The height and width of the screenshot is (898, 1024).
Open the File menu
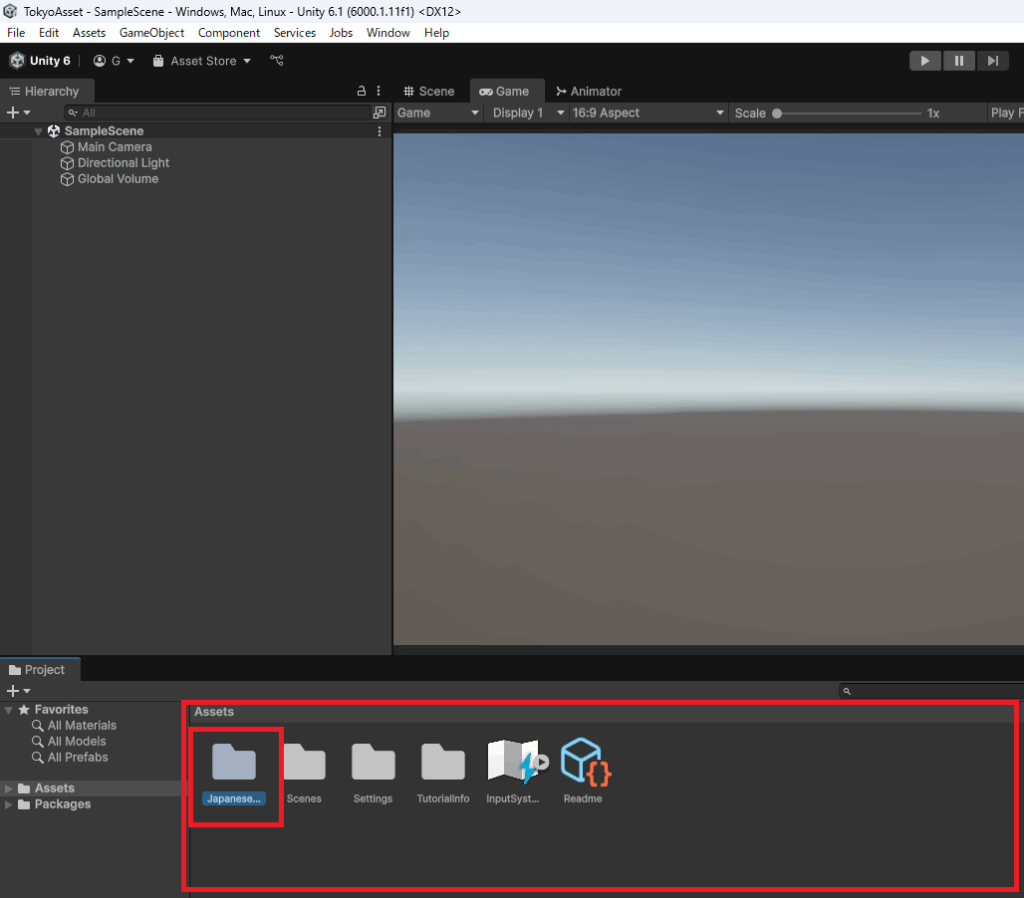coord(16,33)
